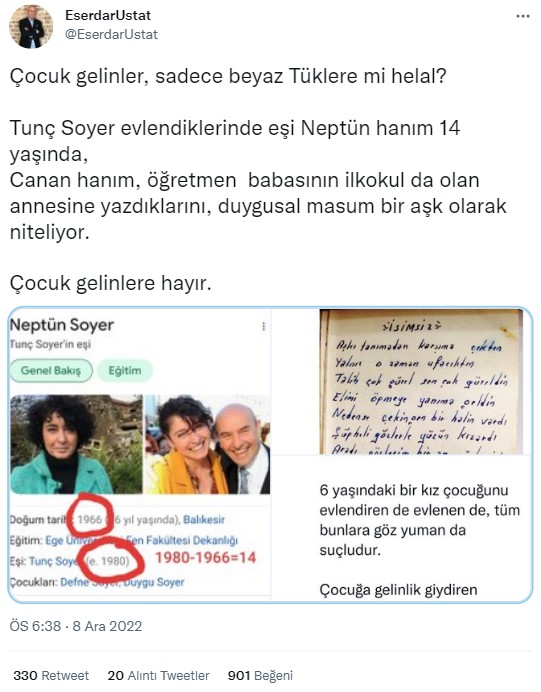Open the handwritten poem image
This screenshot has height=692, width=541.
(421, 381)
